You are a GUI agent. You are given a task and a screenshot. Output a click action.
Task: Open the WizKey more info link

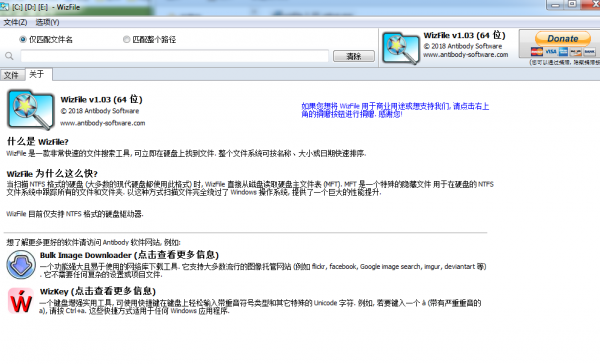click(98, 291)
